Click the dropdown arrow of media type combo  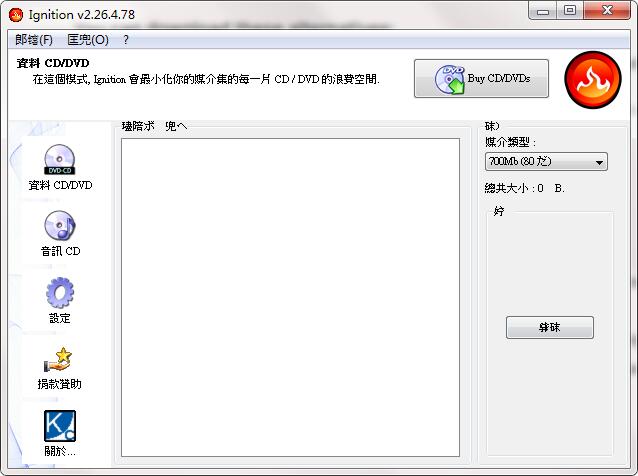pos(599,162)
